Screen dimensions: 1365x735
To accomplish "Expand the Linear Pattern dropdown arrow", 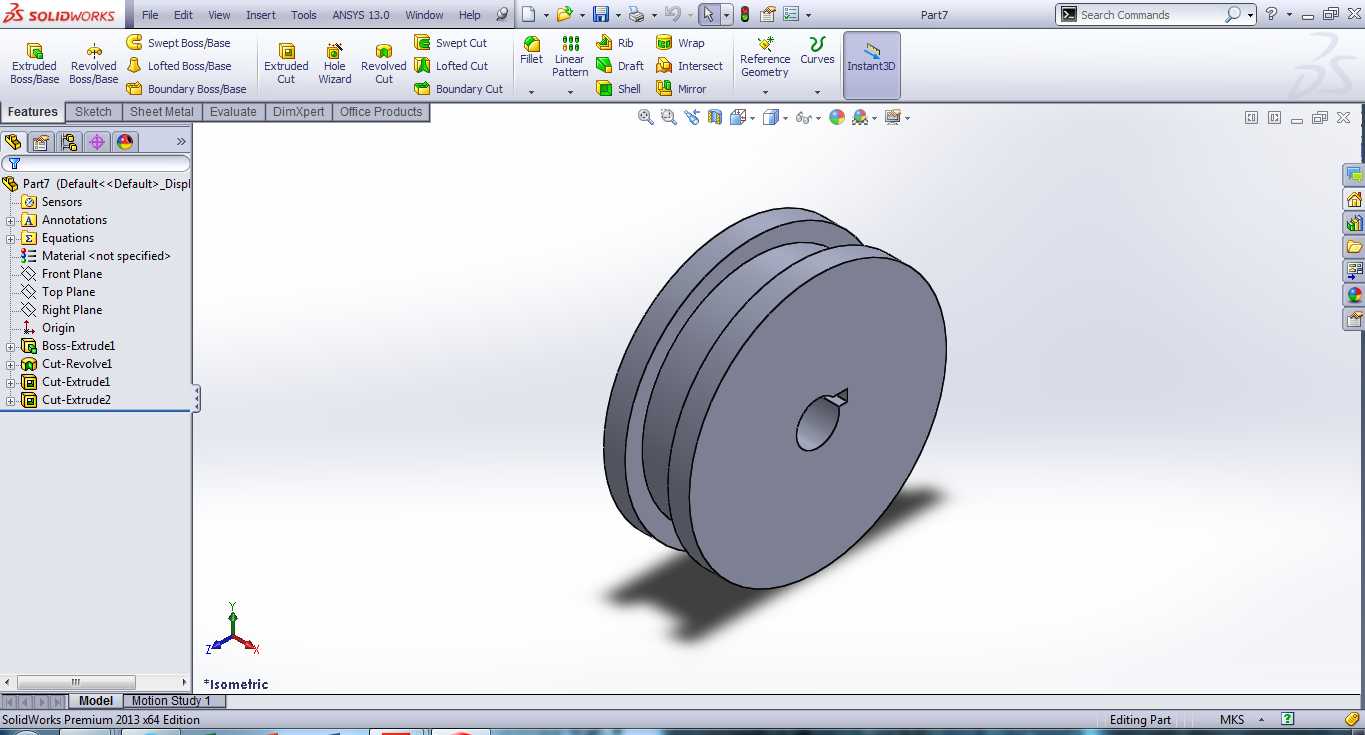I will coord(570,92).
